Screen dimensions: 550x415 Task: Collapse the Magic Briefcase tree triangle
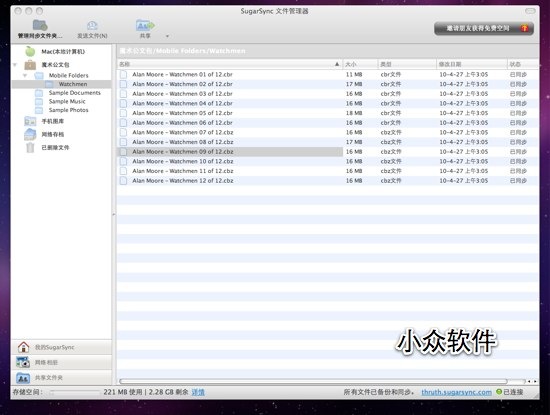pyautogui.click(x=15, y=65)
